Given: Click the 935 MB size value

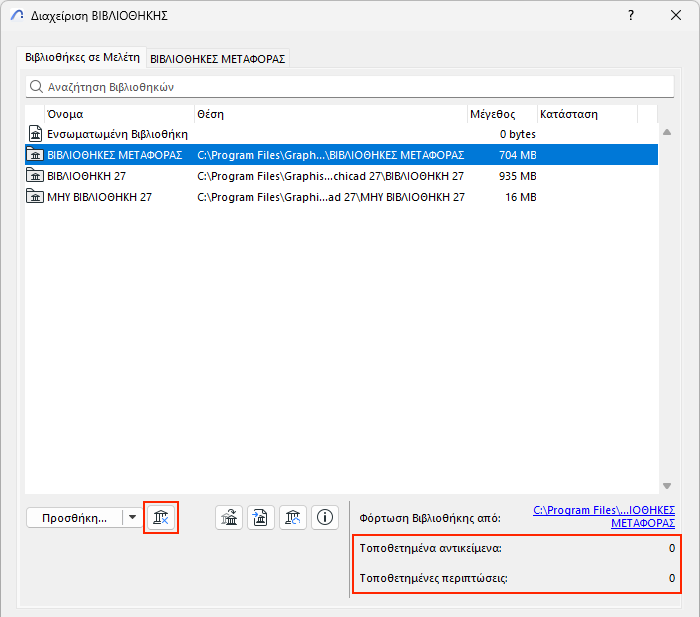Looking at the screenshot, I should 517,176.
